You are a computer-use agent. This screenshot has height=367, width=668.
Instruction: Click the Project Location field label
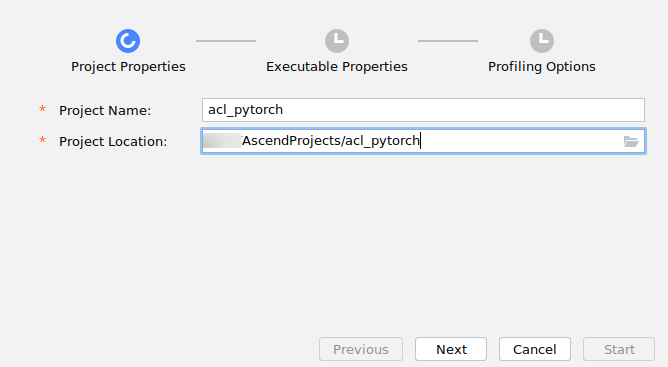point(113,142)
